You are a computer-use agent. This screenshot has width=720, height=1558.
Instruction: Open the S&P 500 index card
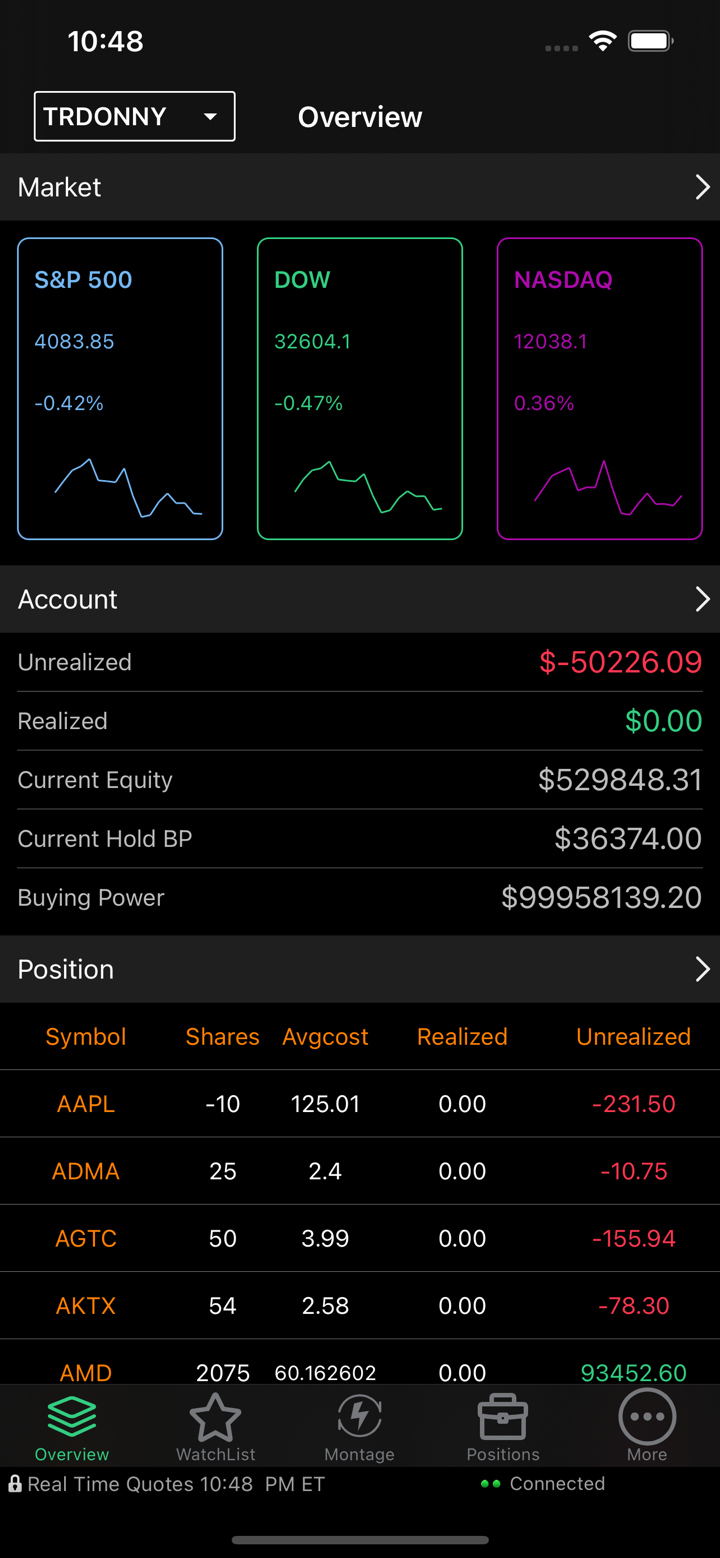point(120,389)
